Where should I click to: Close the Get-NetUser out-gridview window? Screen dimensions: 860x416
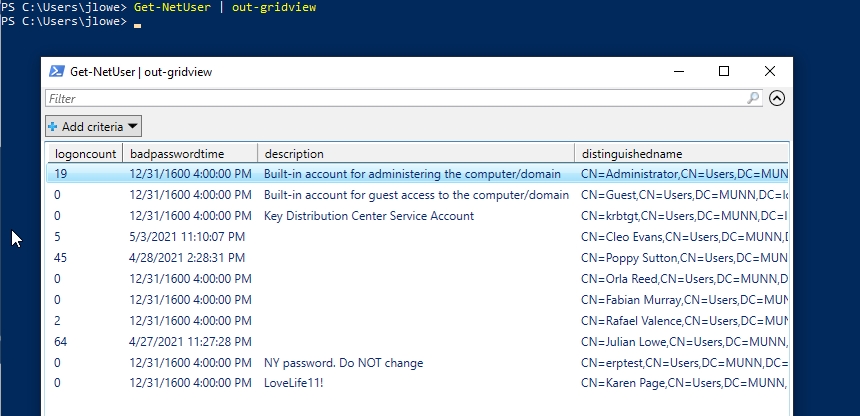click(769, 71)
